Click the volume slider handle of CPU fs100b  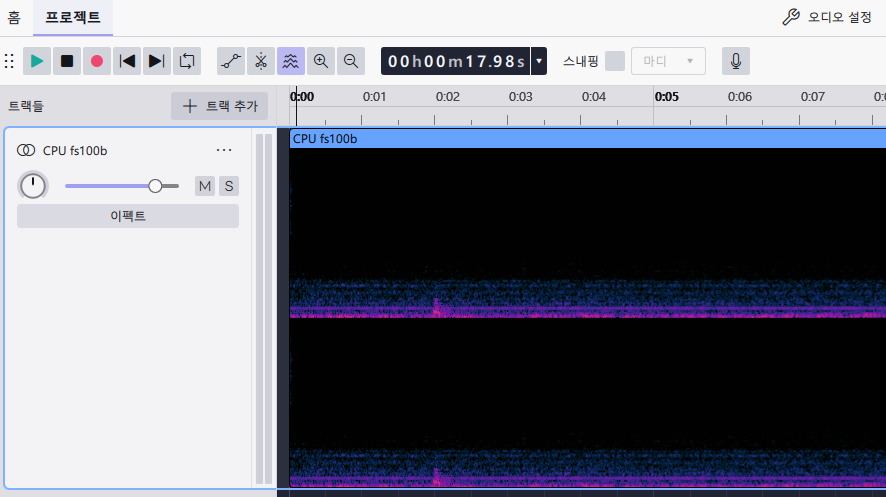(x=155, y=186)
